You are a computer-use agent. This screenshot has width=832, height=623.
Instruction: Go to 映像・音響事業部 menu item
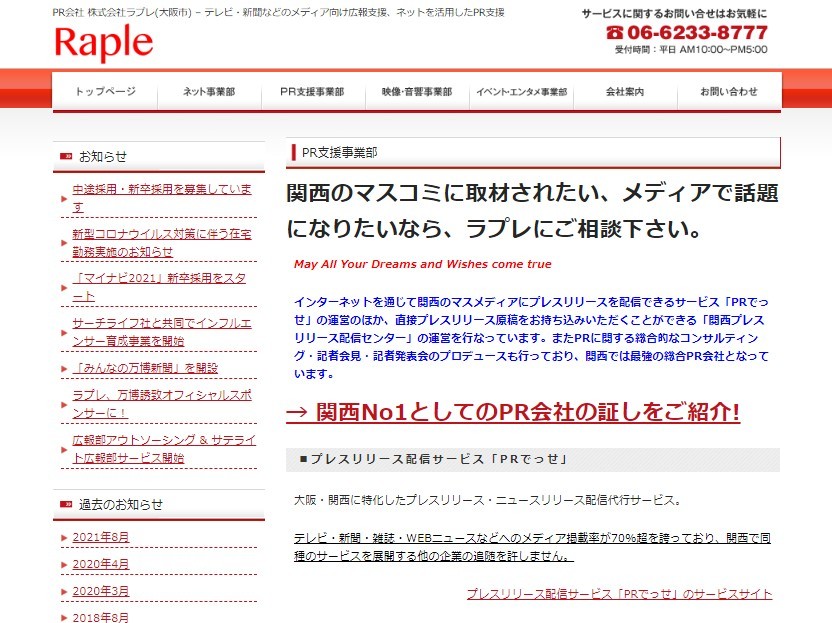(416, 92)
